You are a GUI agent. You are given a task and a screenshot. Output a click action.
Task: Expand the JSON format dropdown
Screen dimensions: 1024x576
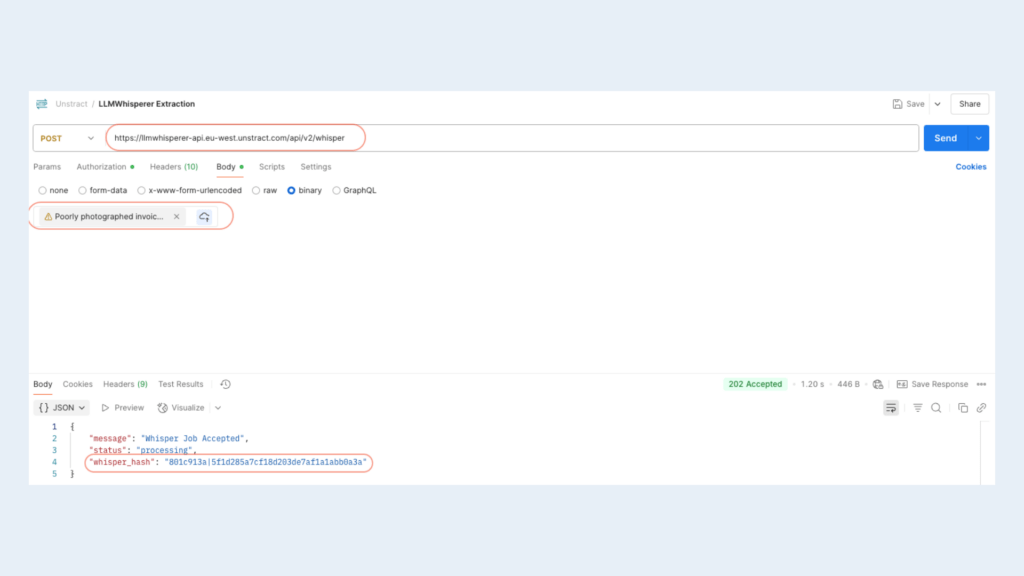[62, 408]
